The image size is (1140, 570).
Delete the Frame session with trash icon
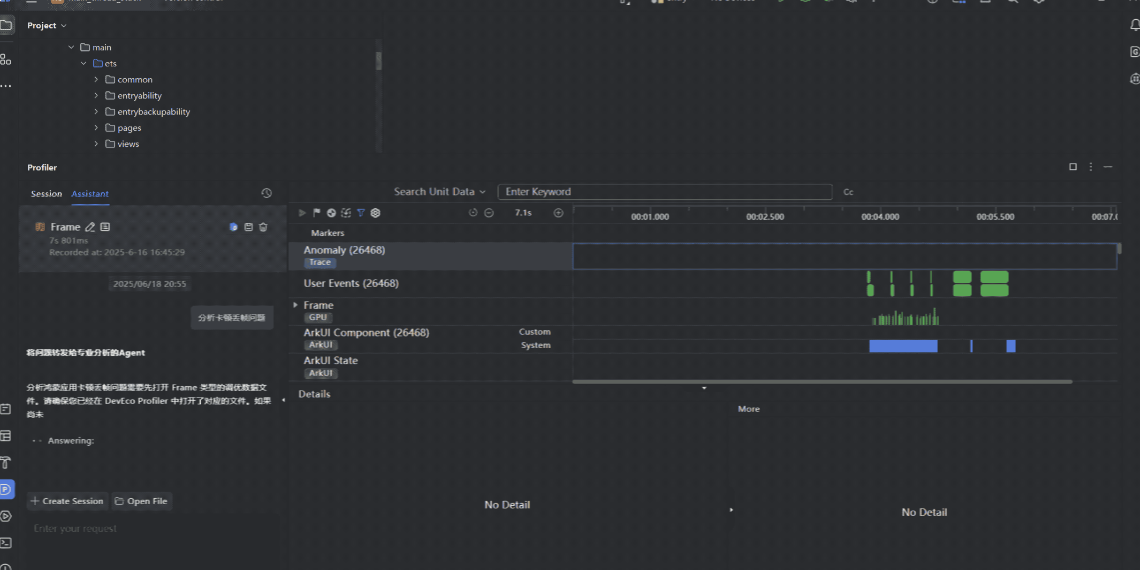[x=263, y=228]
